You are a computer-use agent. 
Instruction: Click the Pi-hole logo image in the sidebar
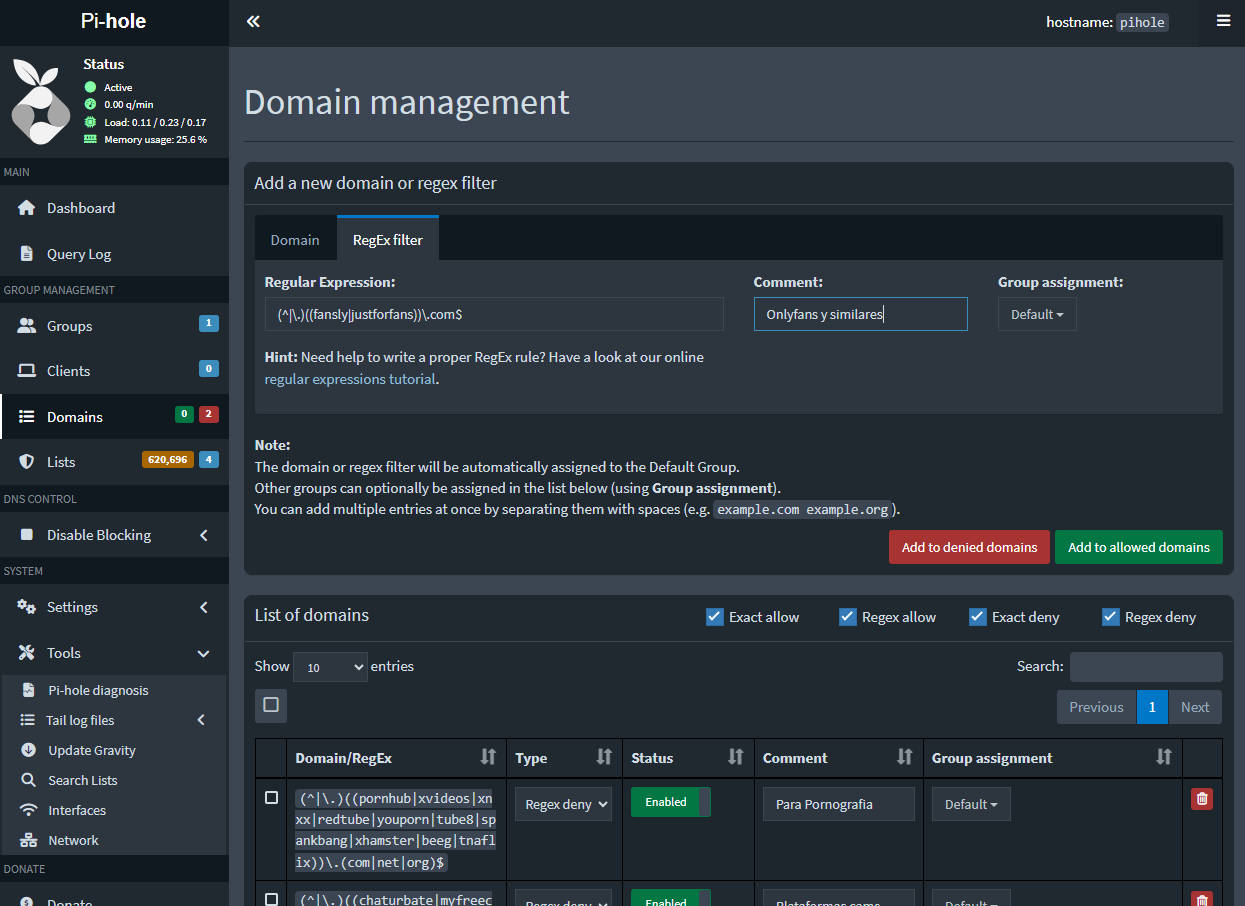point(41,101)
